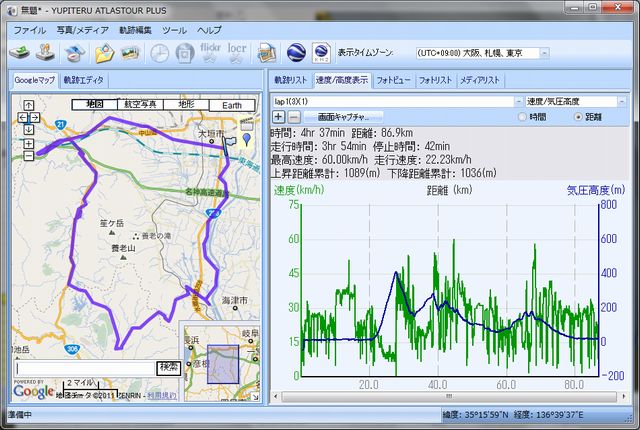Image resolution: width=640 pixels, height=430 pixels.
Task: Switch to the フォトリスト tab
Action: (435, 80)
